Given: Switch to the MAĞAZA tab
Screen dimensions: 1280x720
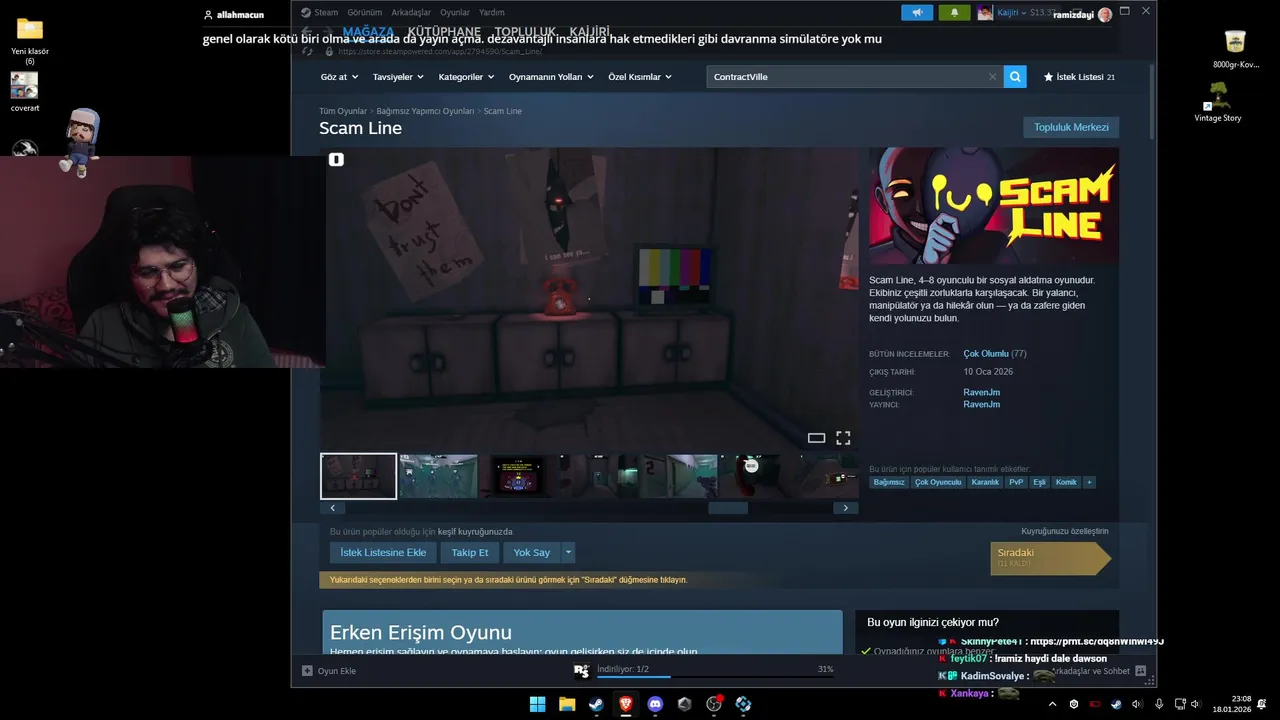Looking at the screenshot, I should pyautogui.click(x=368, y=32).
